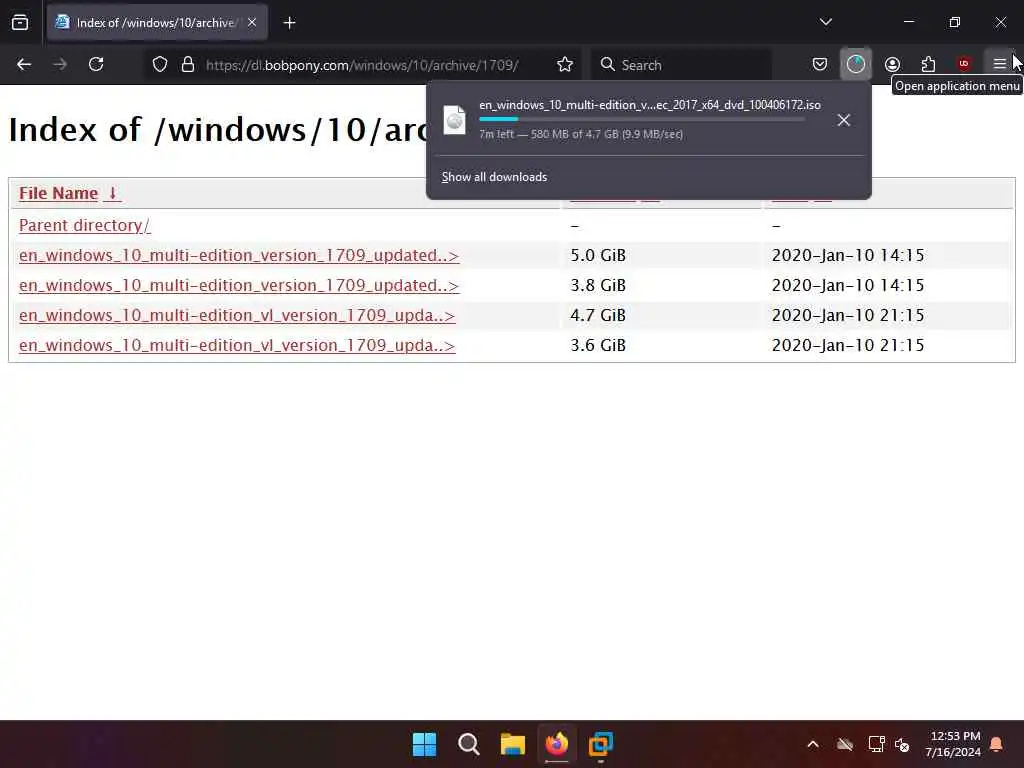Open the muted volume tray icon
Image resolution: width=1024 pixels, height=768 pixels.
tap(903, 744)
